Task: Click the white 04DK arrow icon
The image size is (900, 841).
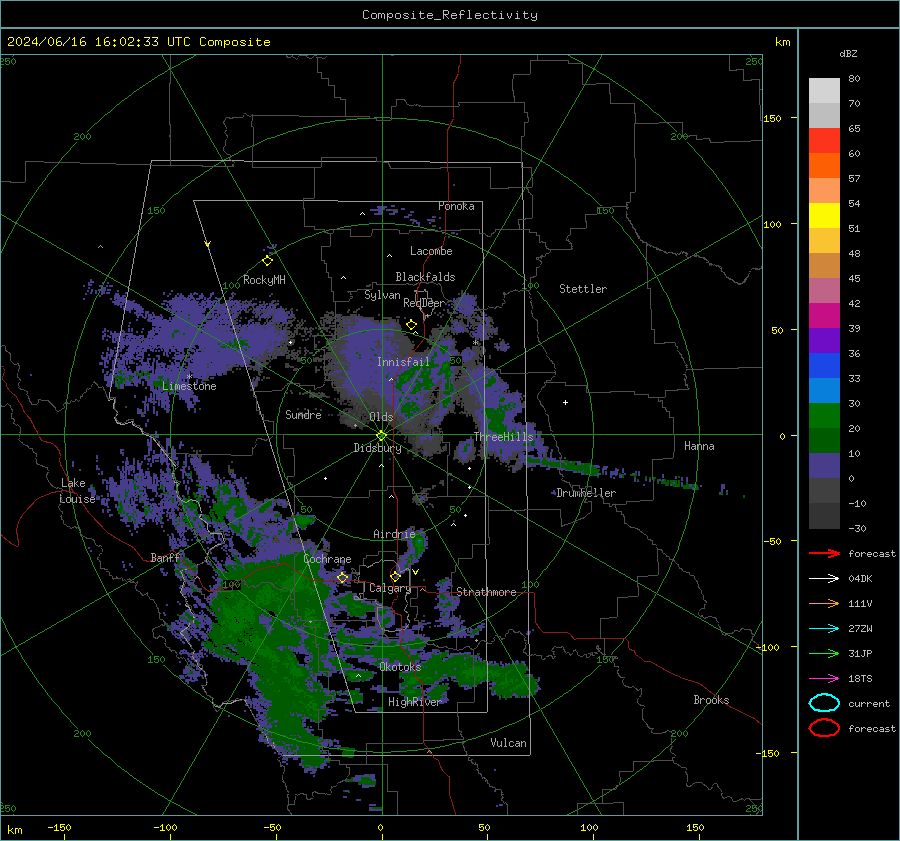Action: (x=824, y=579)
